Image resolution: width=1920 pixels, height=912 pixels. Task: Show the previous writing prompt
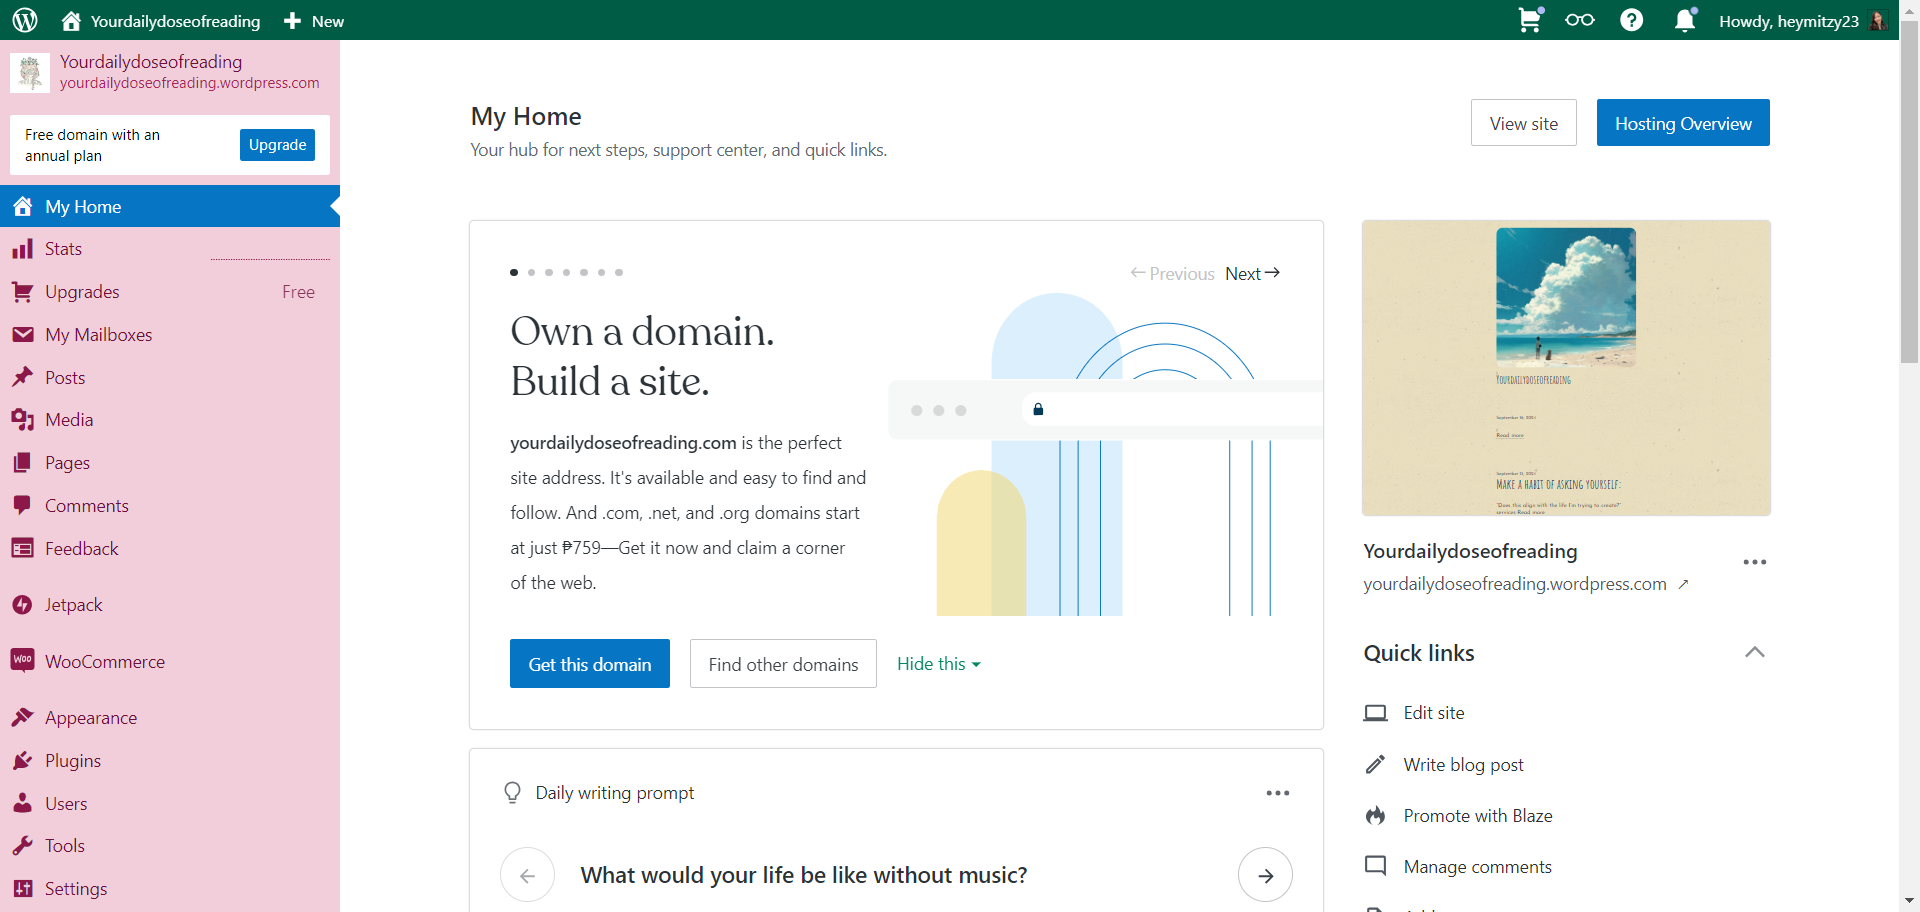[527, 875]
